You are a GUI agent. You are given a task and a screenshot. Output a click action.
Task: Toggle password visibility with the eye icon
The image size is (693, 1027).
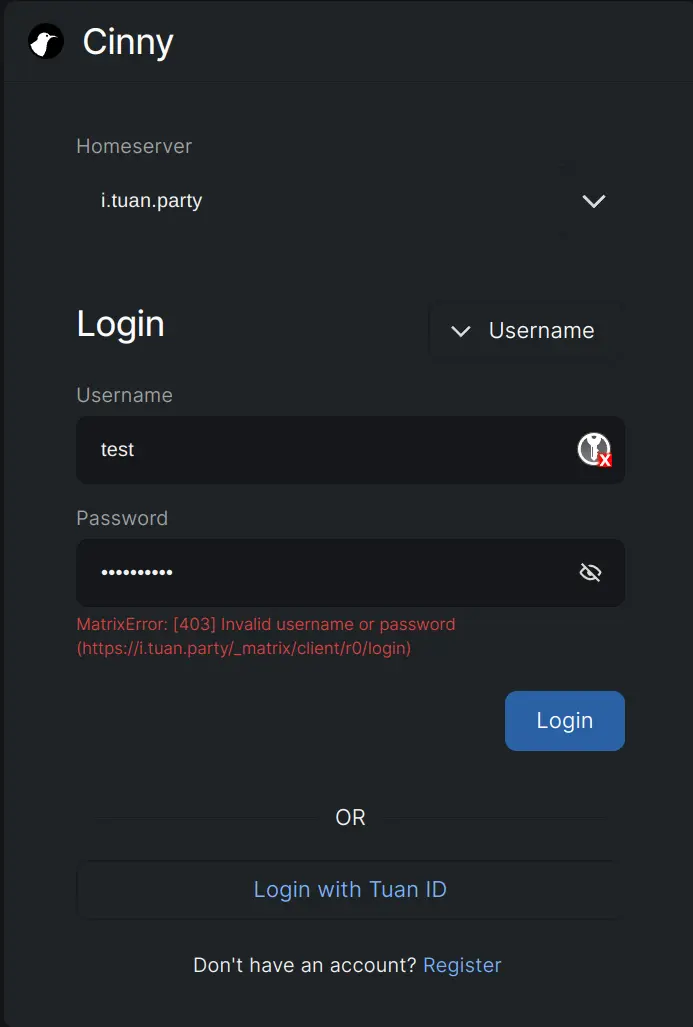[591, 572]
